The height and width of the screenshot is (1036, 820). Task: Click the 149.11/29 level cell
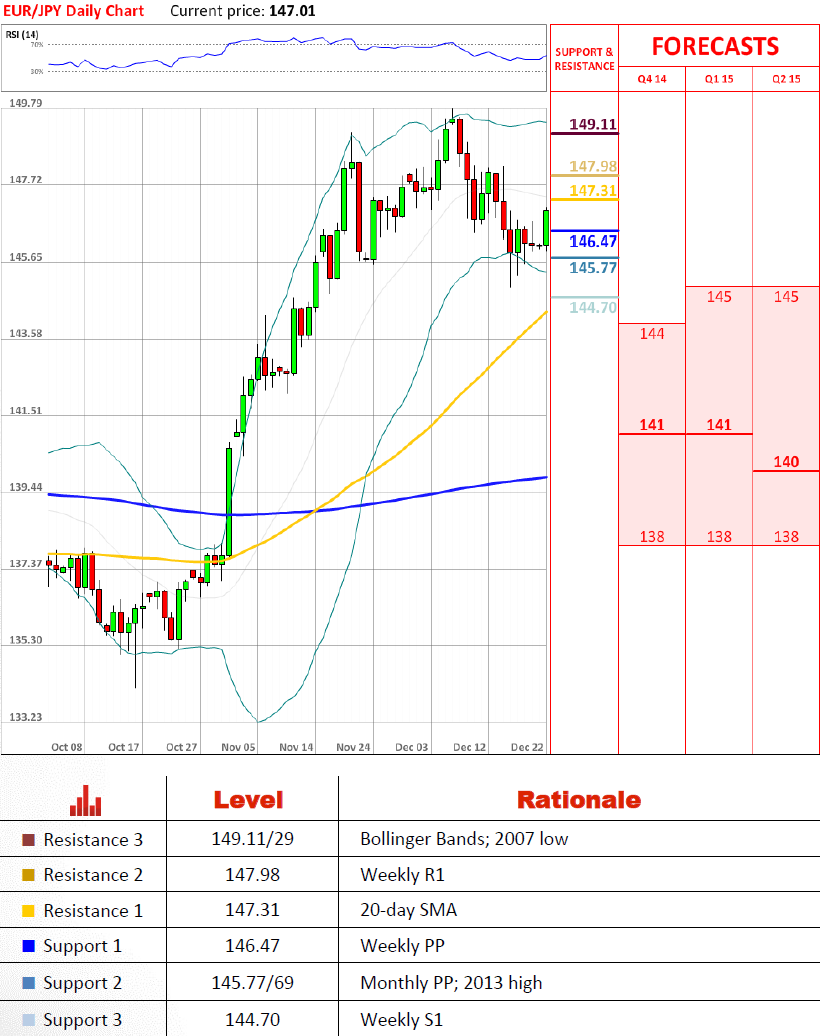[x=252, y=839]
